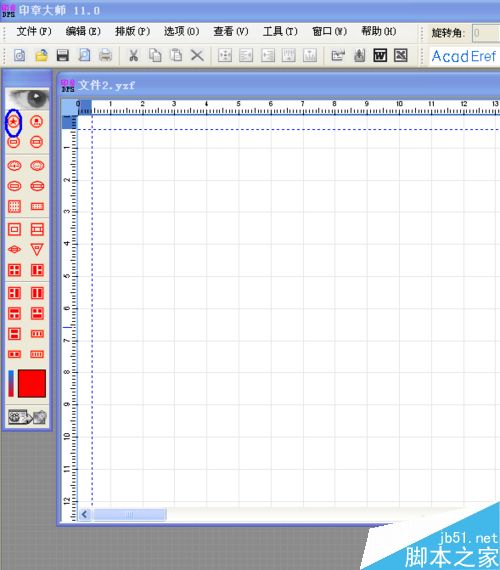This screenshot has width=500, height=570.
Task: Click the AcadEref font preview box
Action: pyautogui.click(x=464, y=56)
